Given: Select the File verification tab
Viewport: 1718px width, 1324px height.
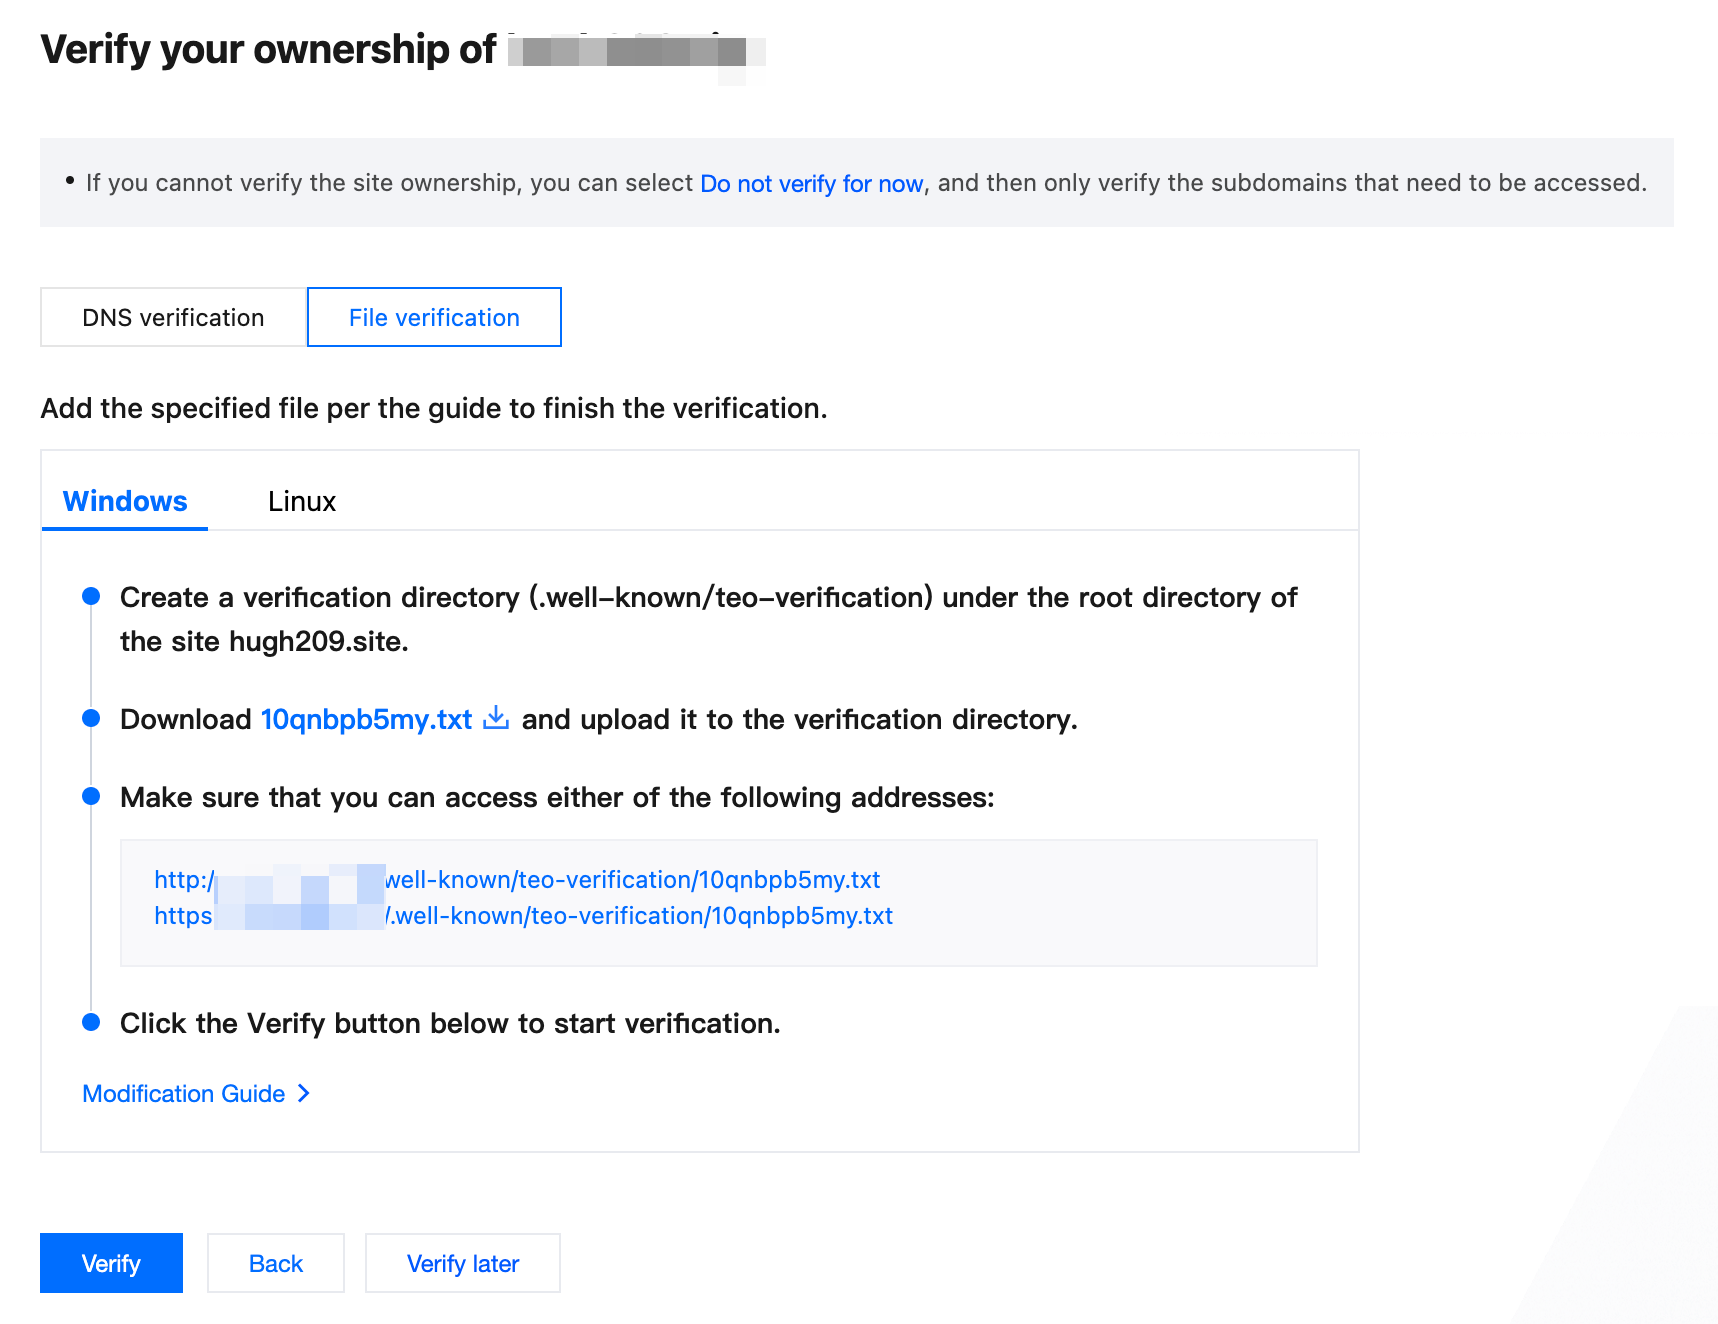Looking at the screenshot, I should point(434,318).
